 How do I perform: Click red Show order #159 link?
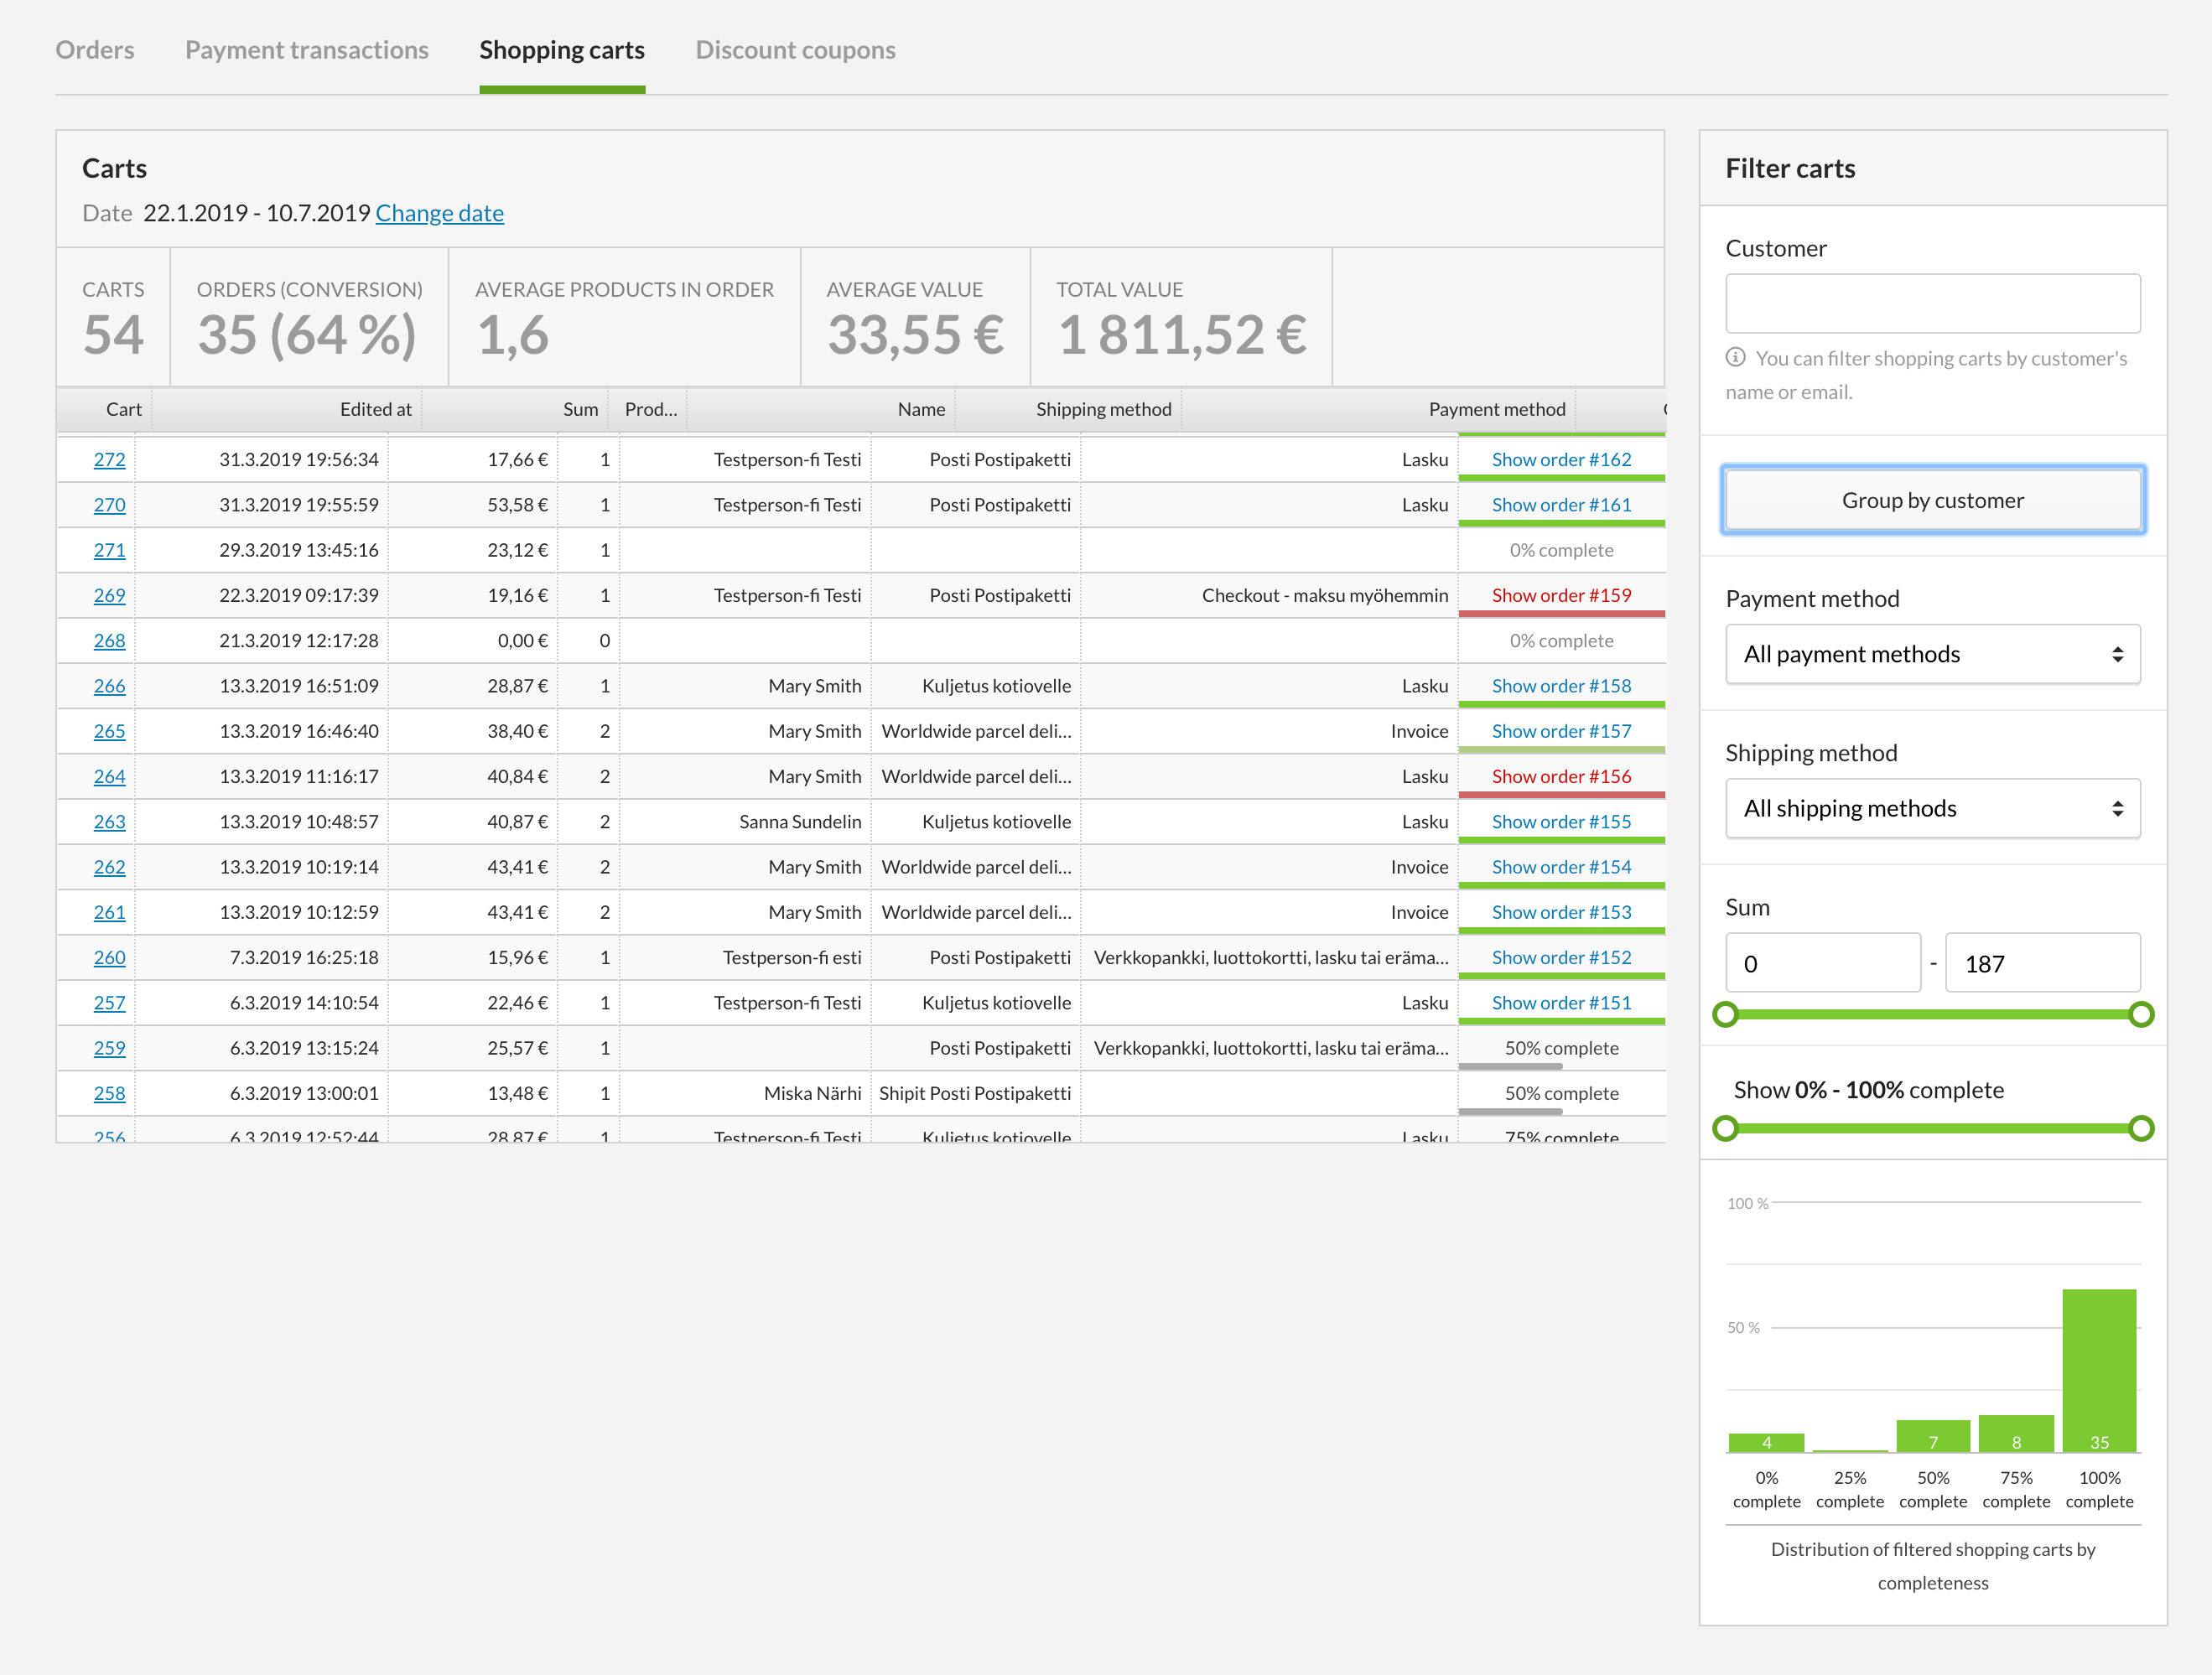(x=1561, y=595)
